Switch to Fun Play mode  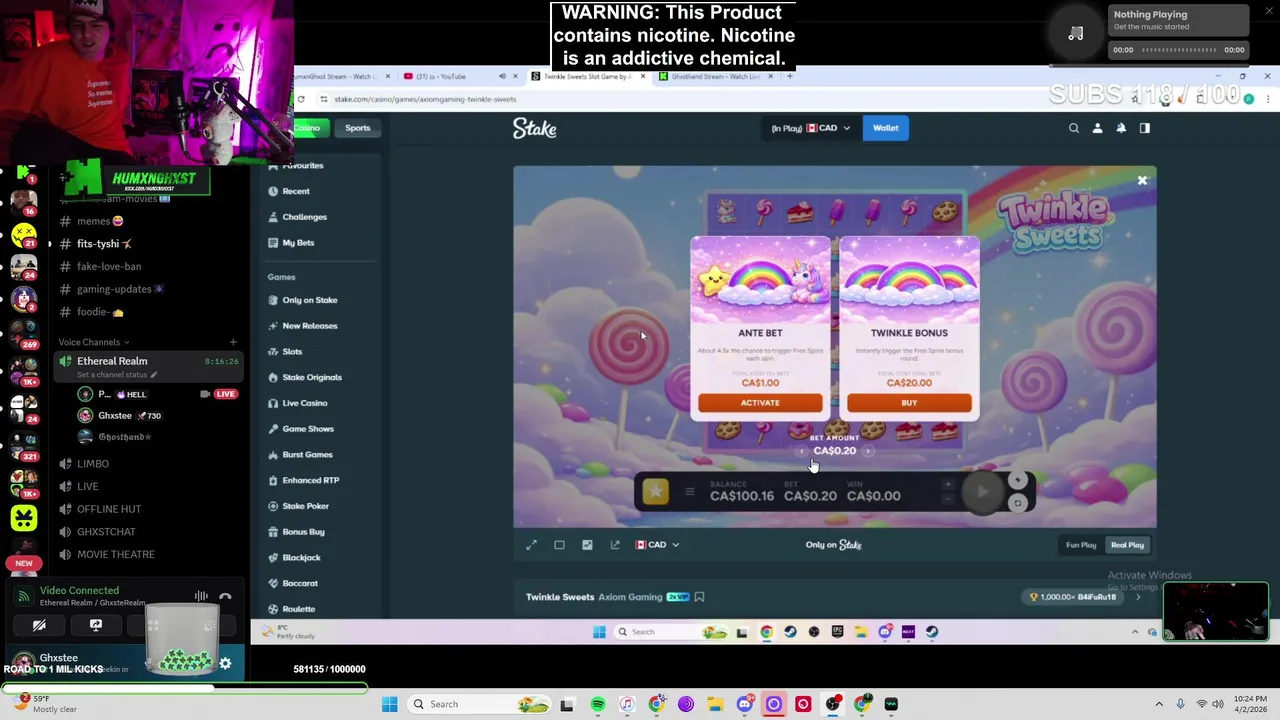[x=1081, y=545]
